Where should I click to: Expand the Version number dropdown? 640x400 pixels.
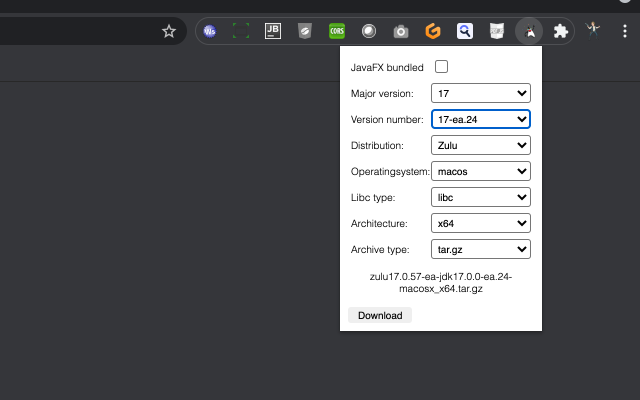[480, 119]
